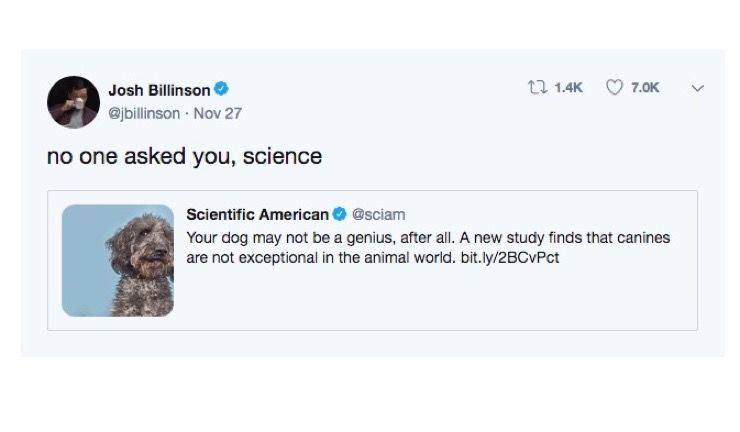Expand the tweet options chevron

[698, 89]
